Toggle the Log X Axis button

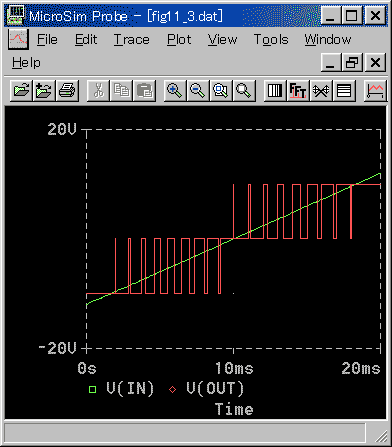click(275, 90)
